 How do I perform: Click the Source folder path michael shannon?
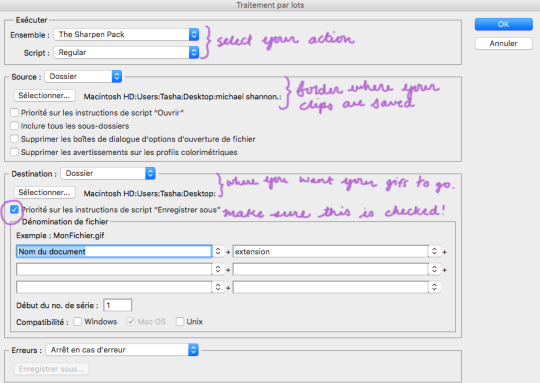[183, 97]
